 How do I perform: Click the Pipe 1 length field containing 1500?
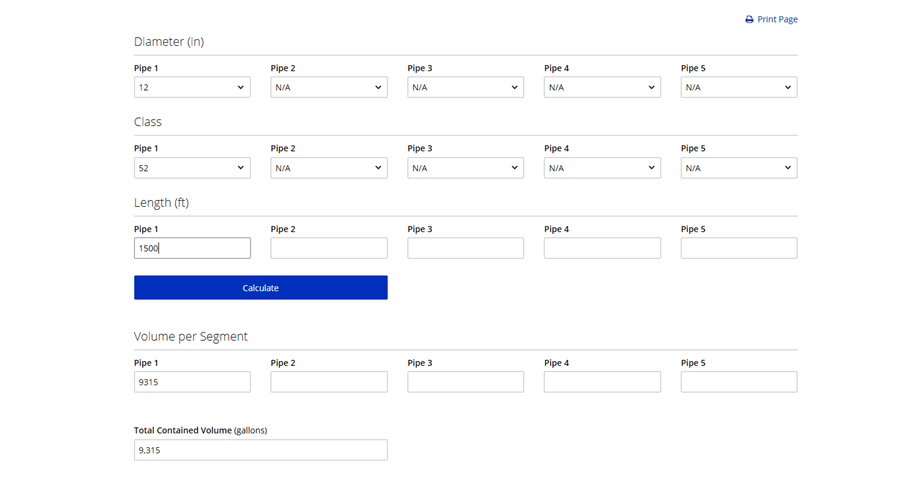point(192,248)
